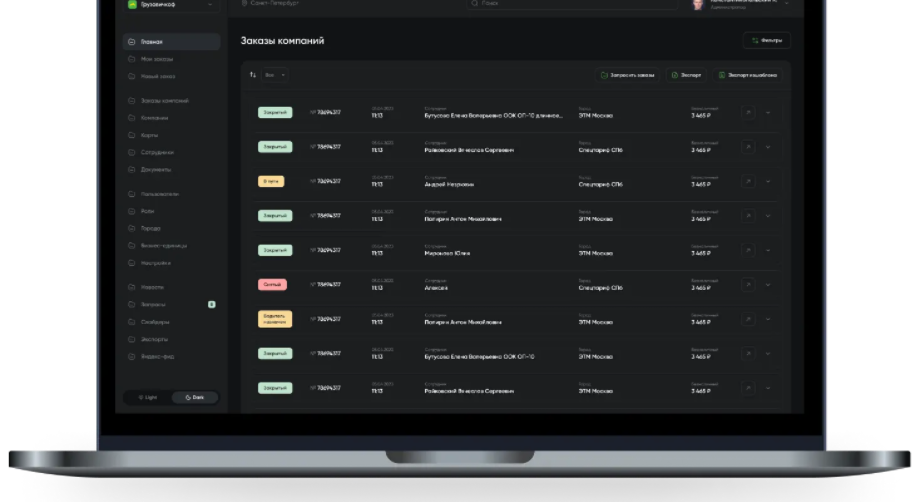Expand the first order row chevron

click(768, 113)
